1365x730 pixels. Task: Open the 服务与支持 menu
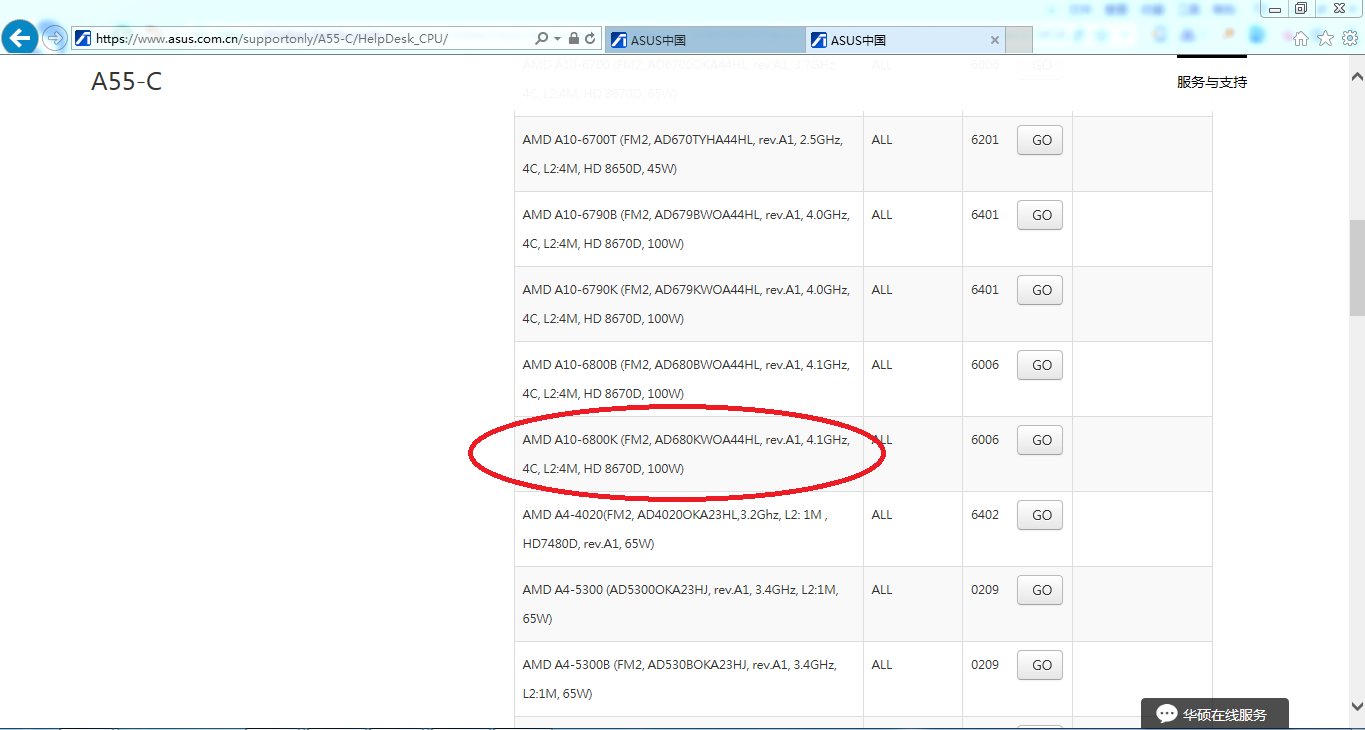pos(1211,83)
